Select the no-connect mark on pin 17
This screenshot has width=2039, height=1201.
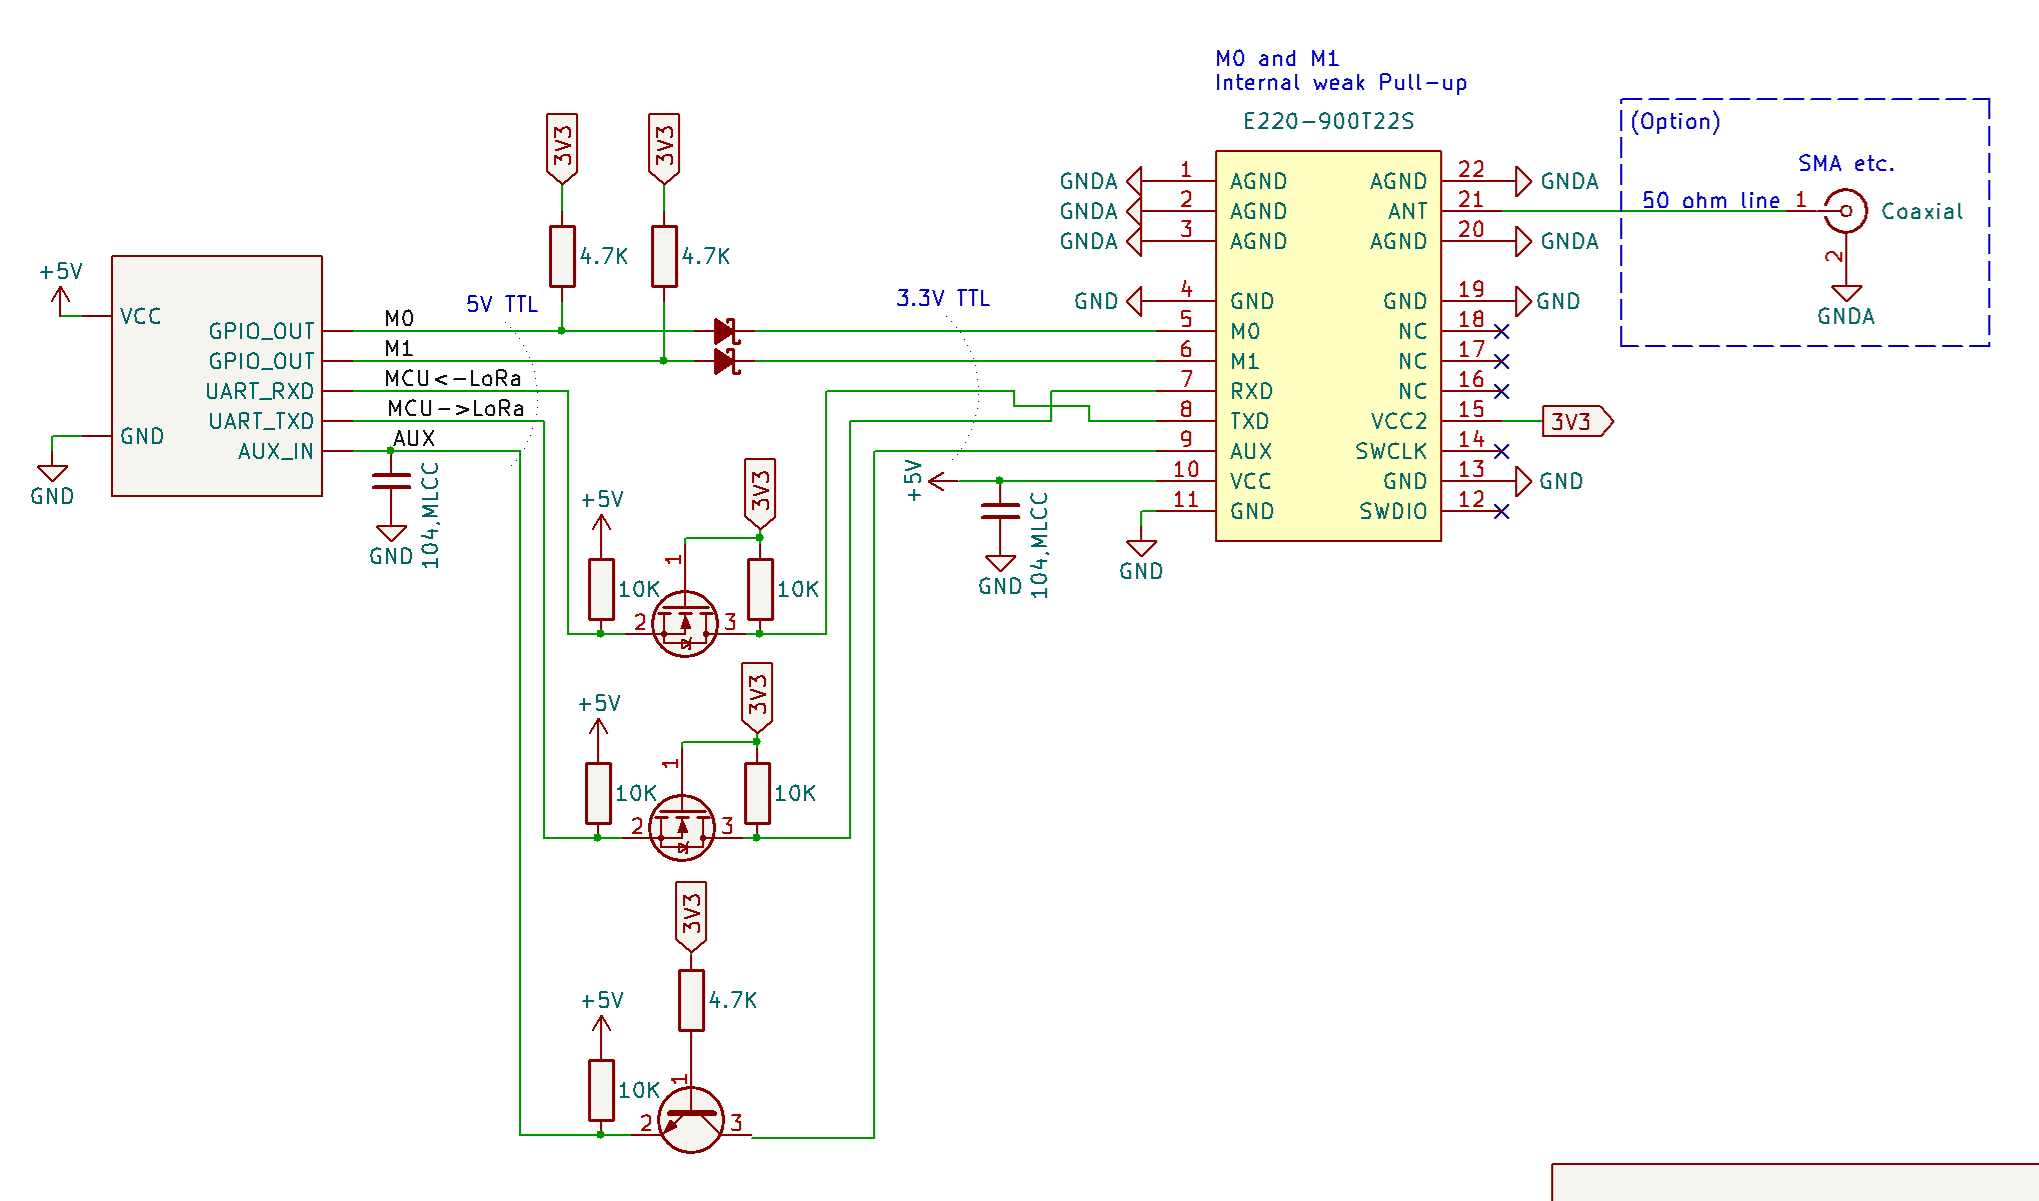[x=1501, y=361]
